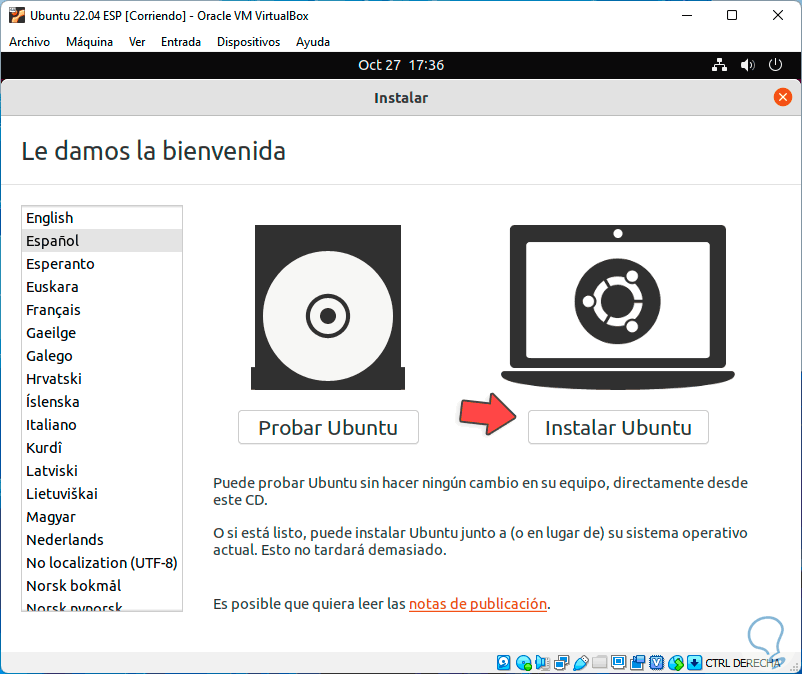Click the USB devices status icon
The height and width of the screenshot is (674, 802).
point(581,663)
